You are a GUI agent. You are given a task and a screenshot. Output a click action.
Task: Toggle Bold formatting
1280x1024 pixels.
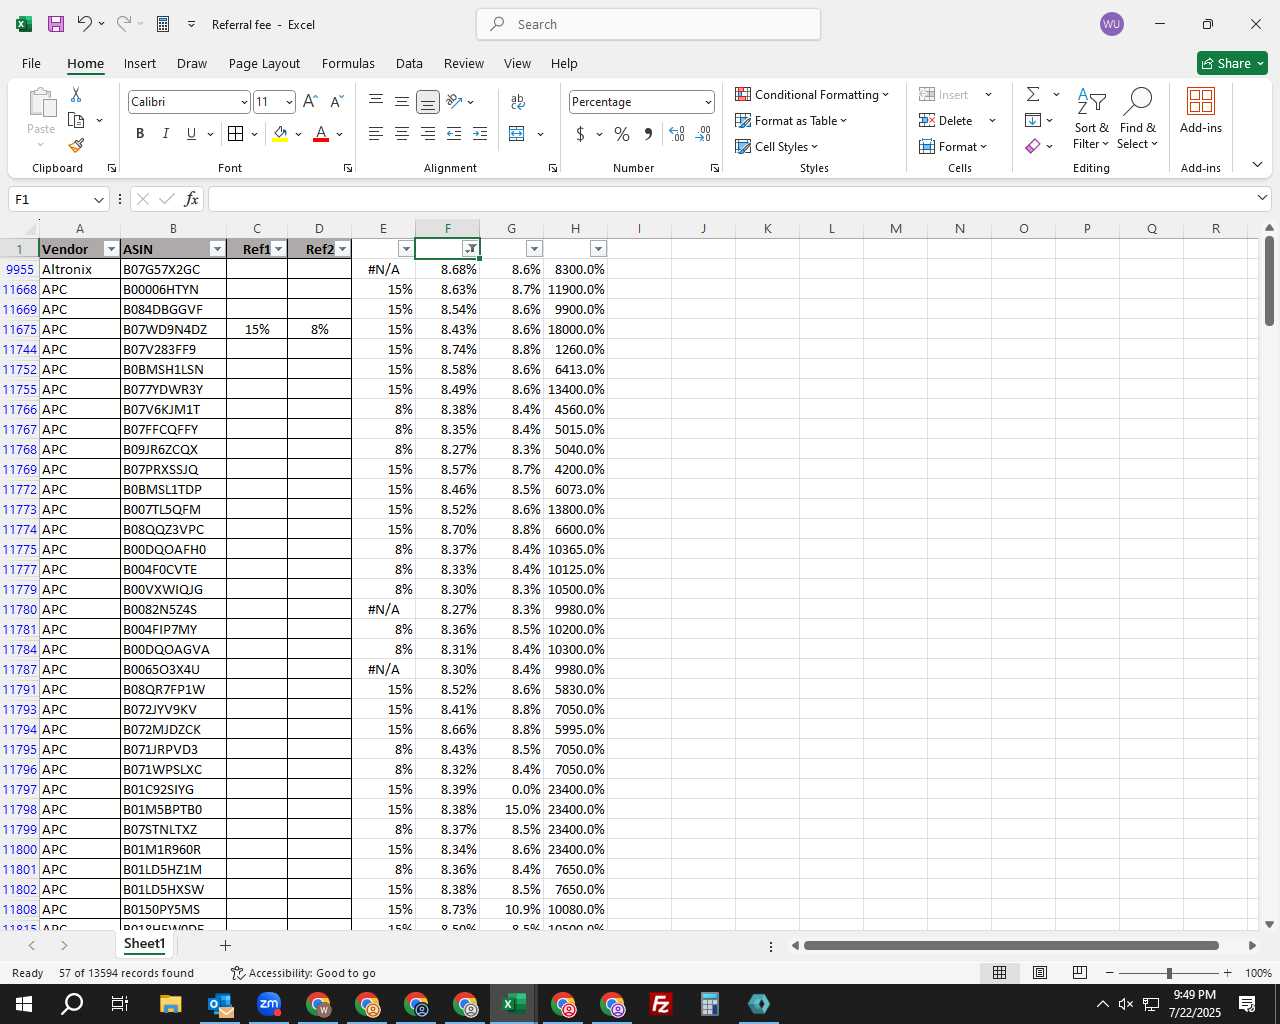pos(140,133)
